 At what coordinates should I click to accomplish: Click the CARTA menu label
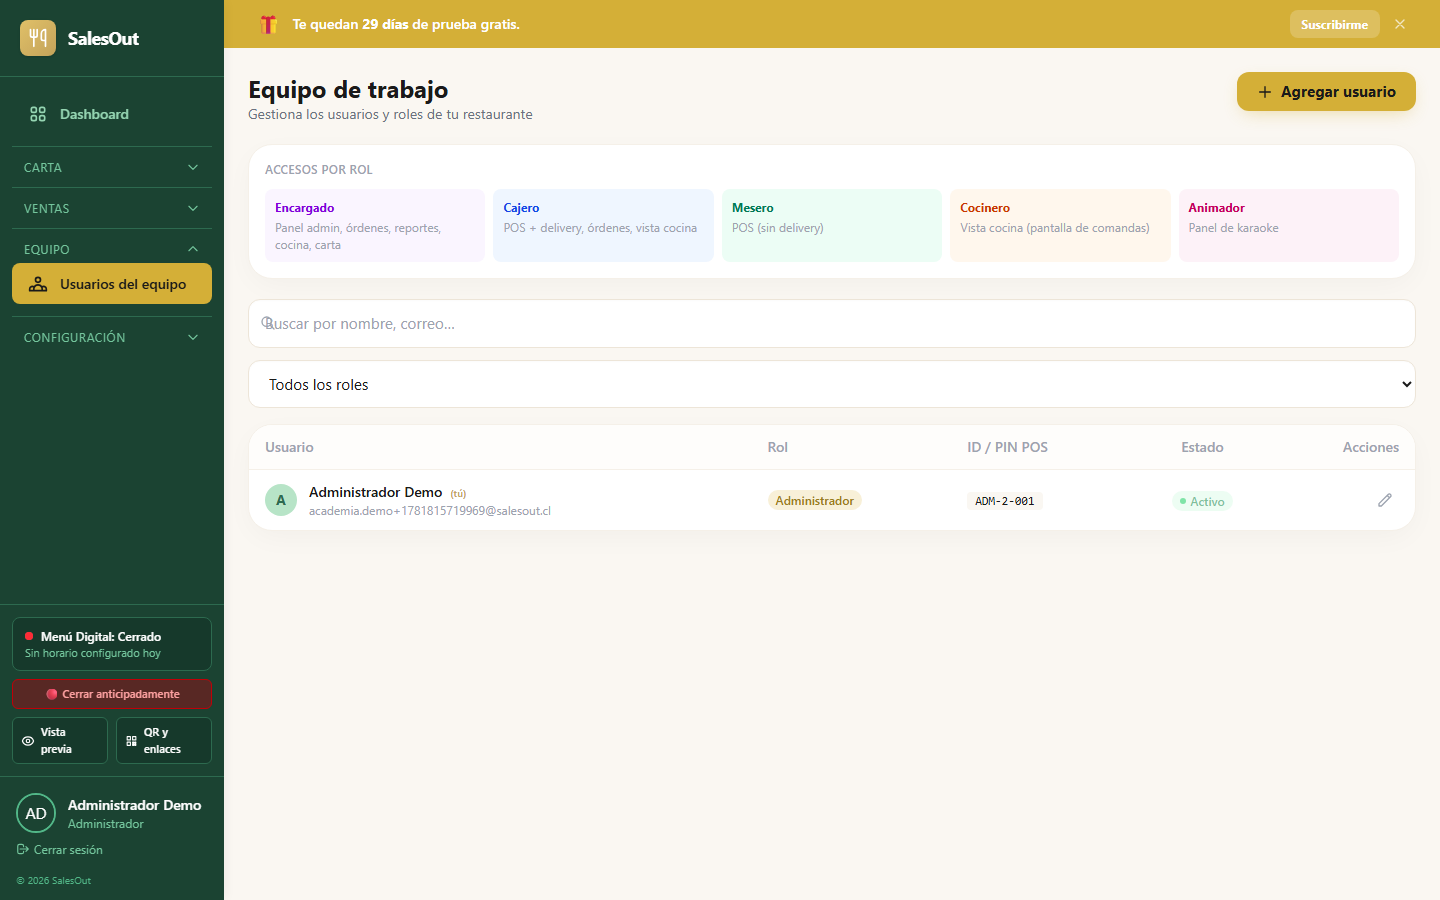43,168
